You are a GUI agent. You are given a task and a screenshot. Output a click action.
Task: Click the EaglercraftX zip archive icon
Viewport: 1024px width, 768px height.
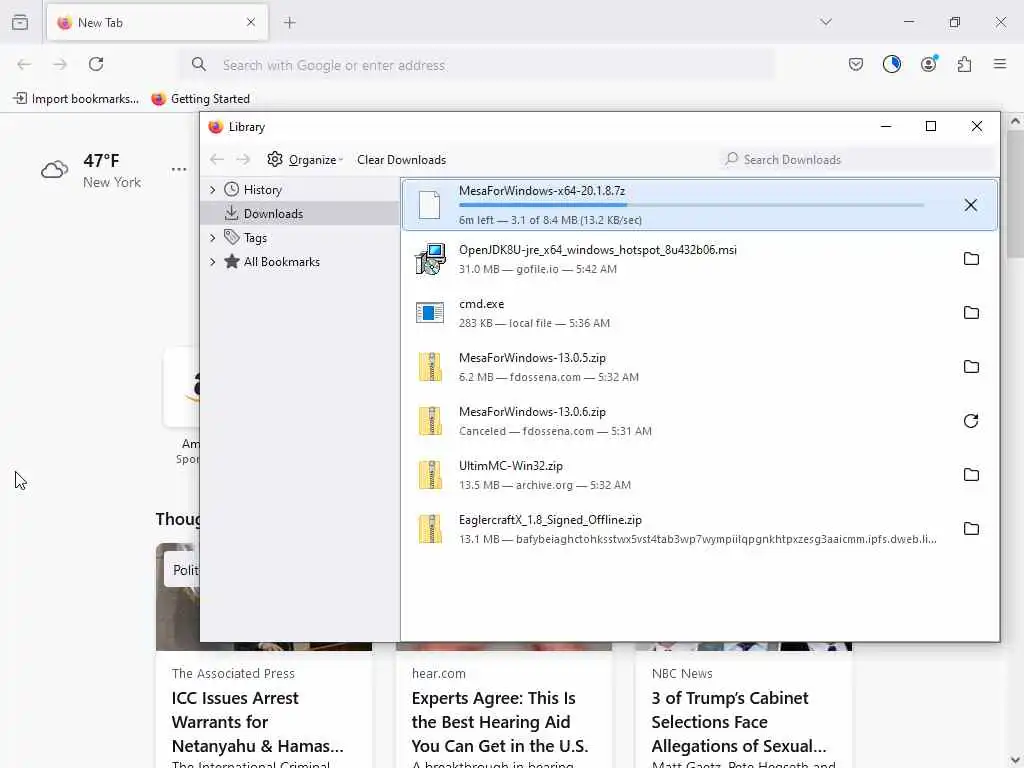[x=430, y=529]
